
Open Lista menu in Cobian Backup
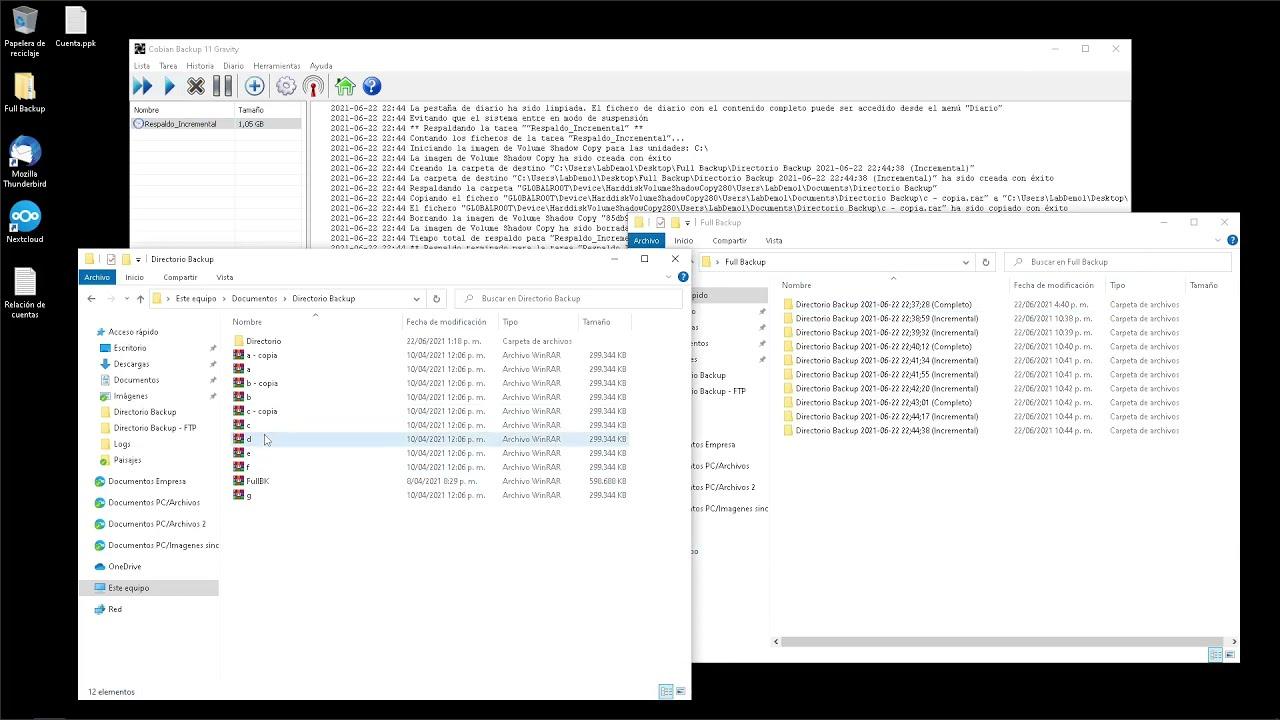tap(142, 66)
